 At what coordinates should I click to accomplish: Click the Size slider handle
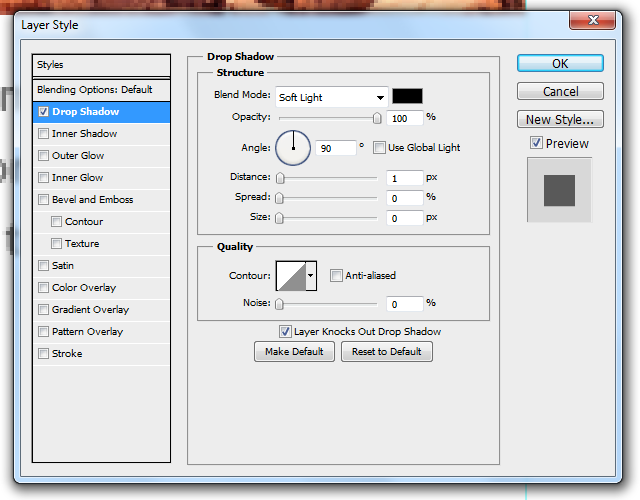click(x=280, y=218)
